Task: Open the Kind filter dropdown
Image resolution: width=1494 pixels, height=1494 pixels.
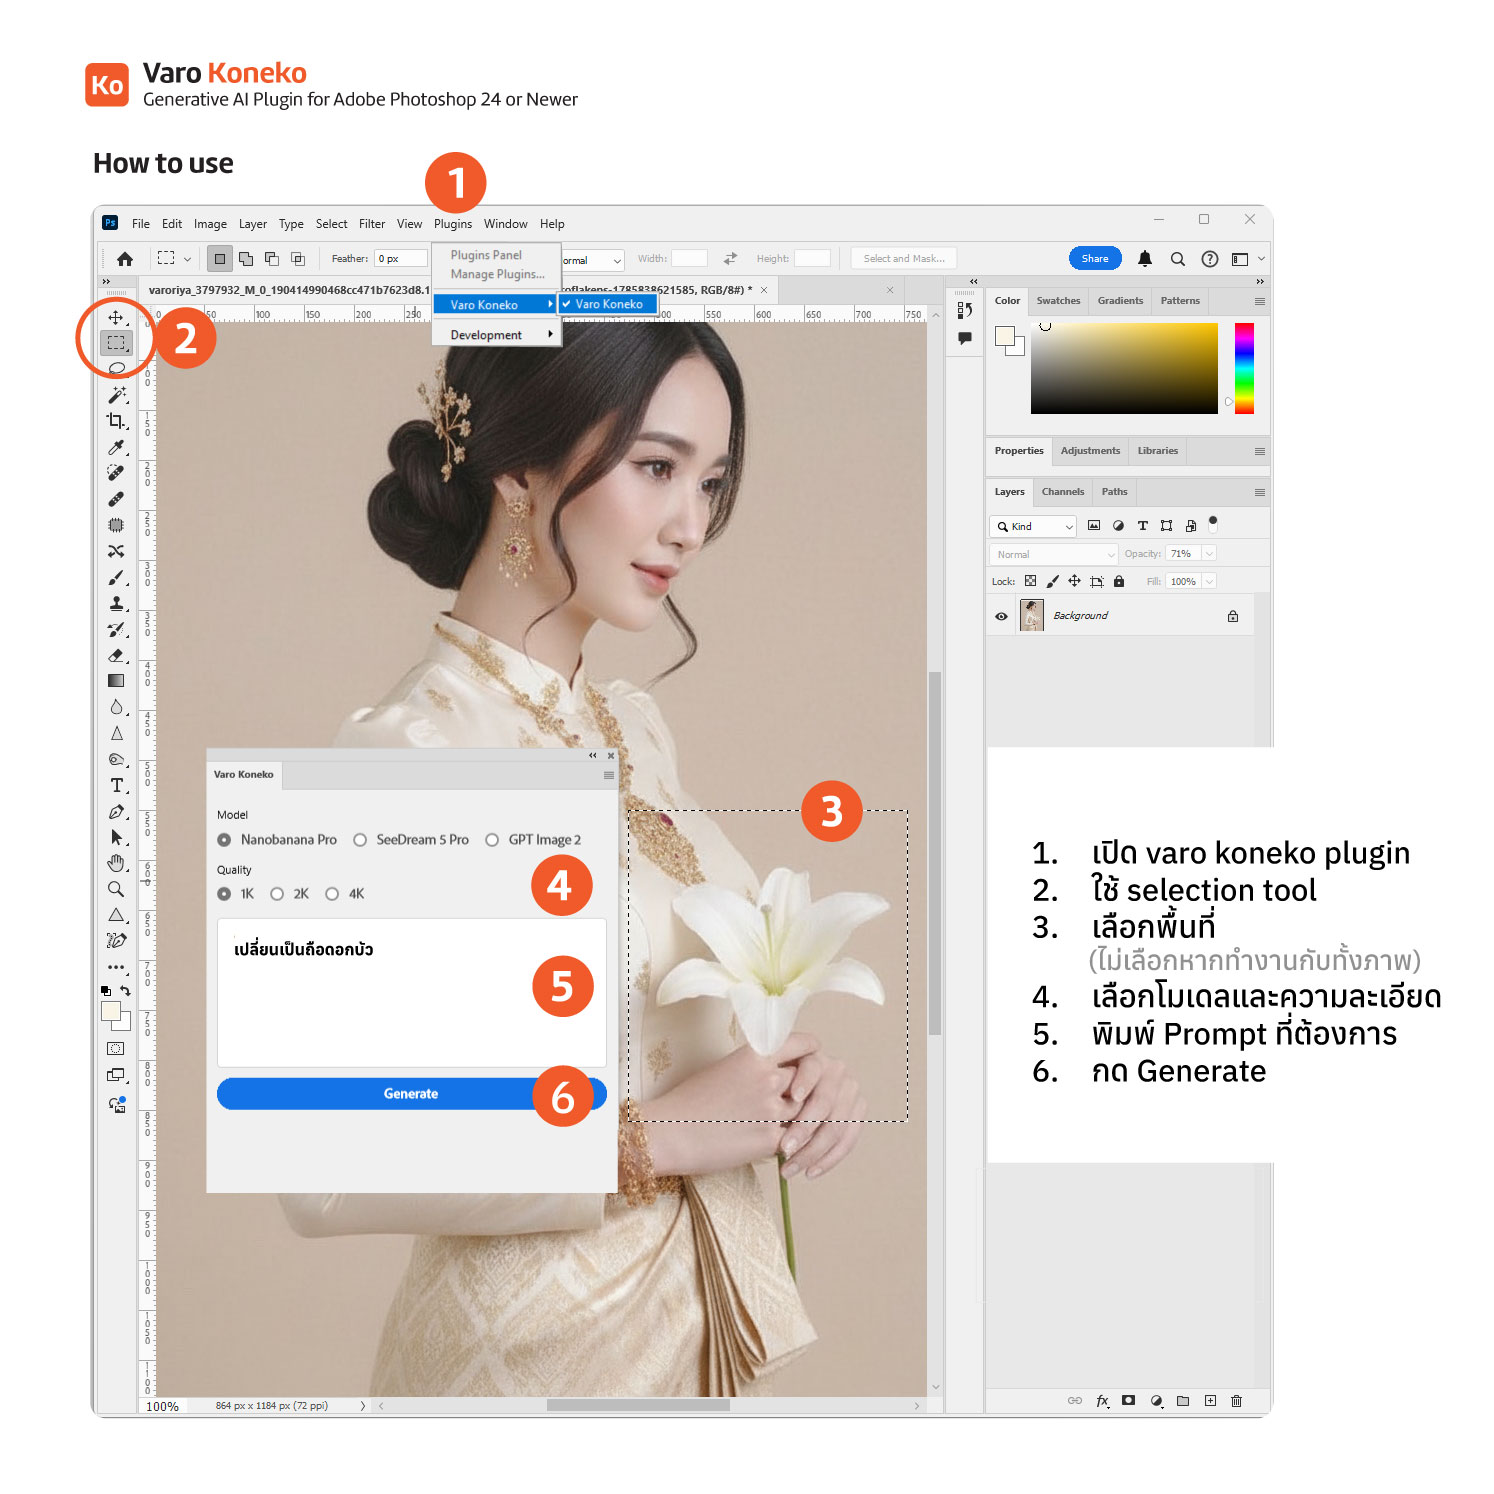Action: coord(1033,526)
